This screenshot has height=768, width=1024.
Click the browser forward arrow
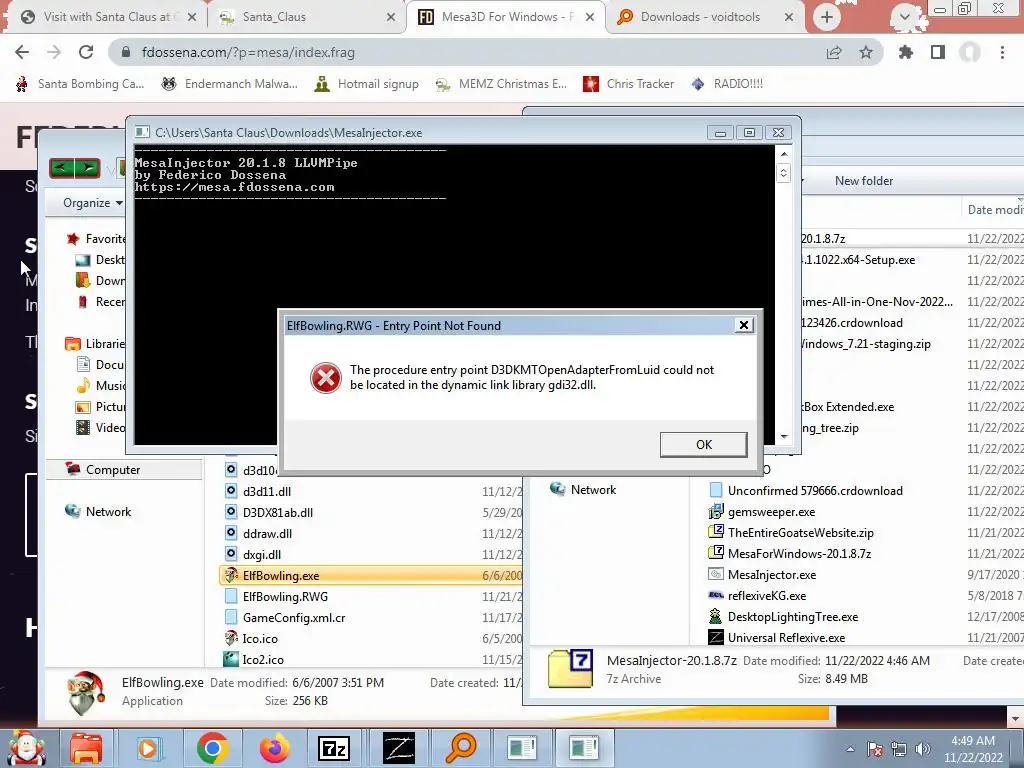pyautogui.click(x=54, y=52)
